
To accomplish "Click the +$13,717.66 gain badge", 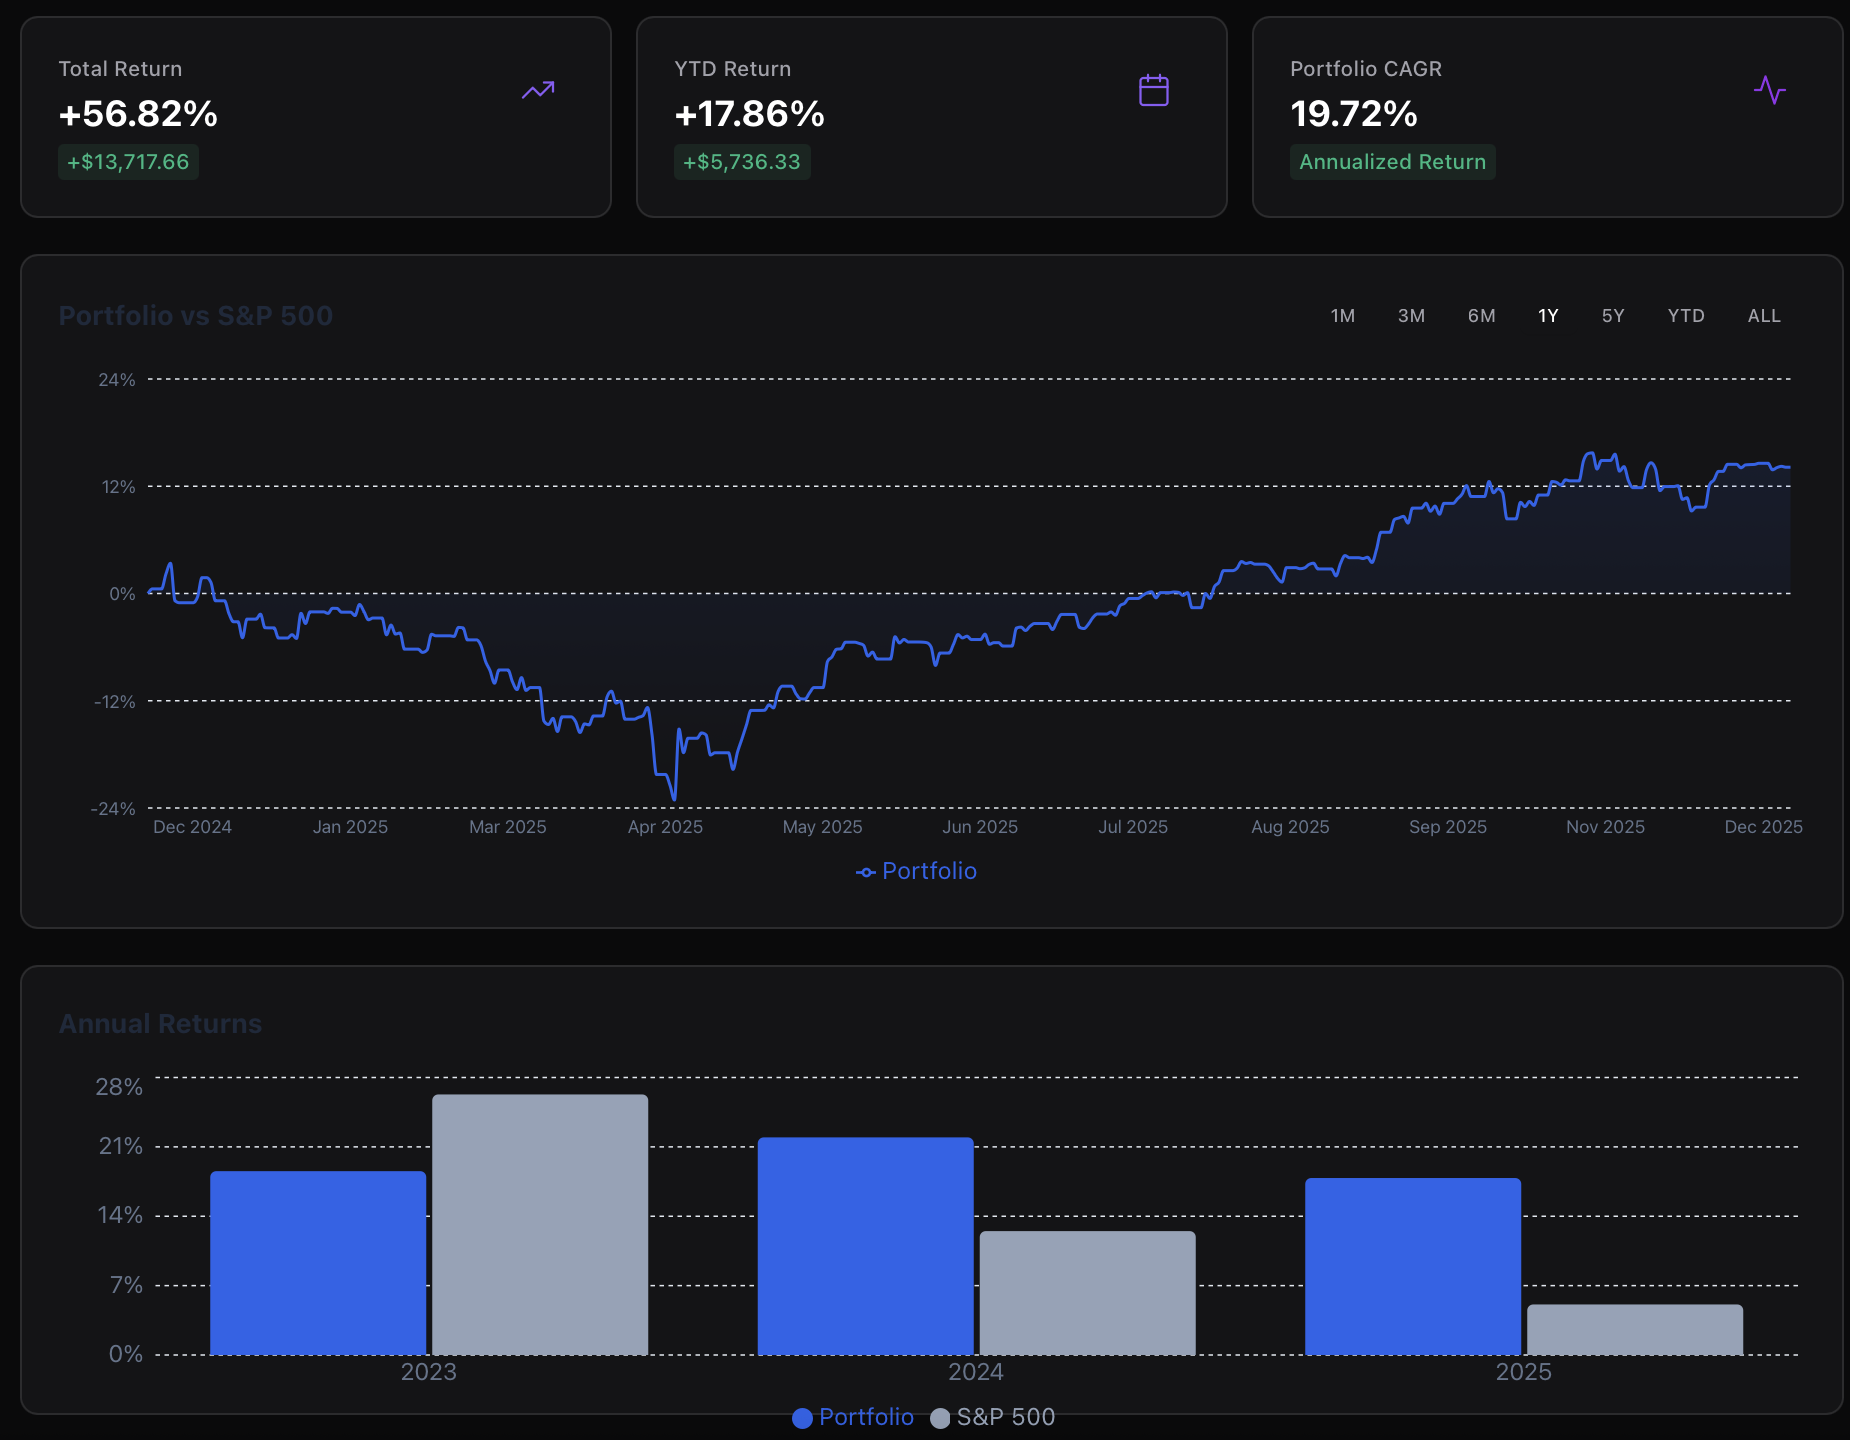I will click(x=128, y=161).
